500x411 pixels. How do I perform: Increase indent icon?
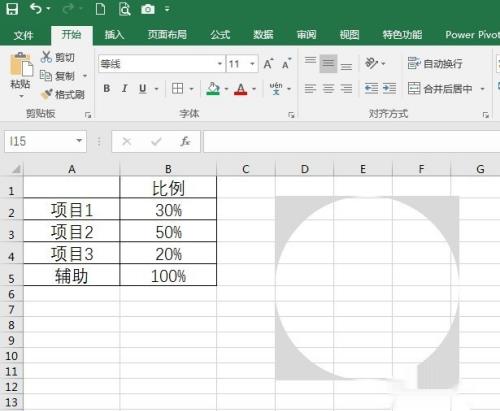coord(389,89)
